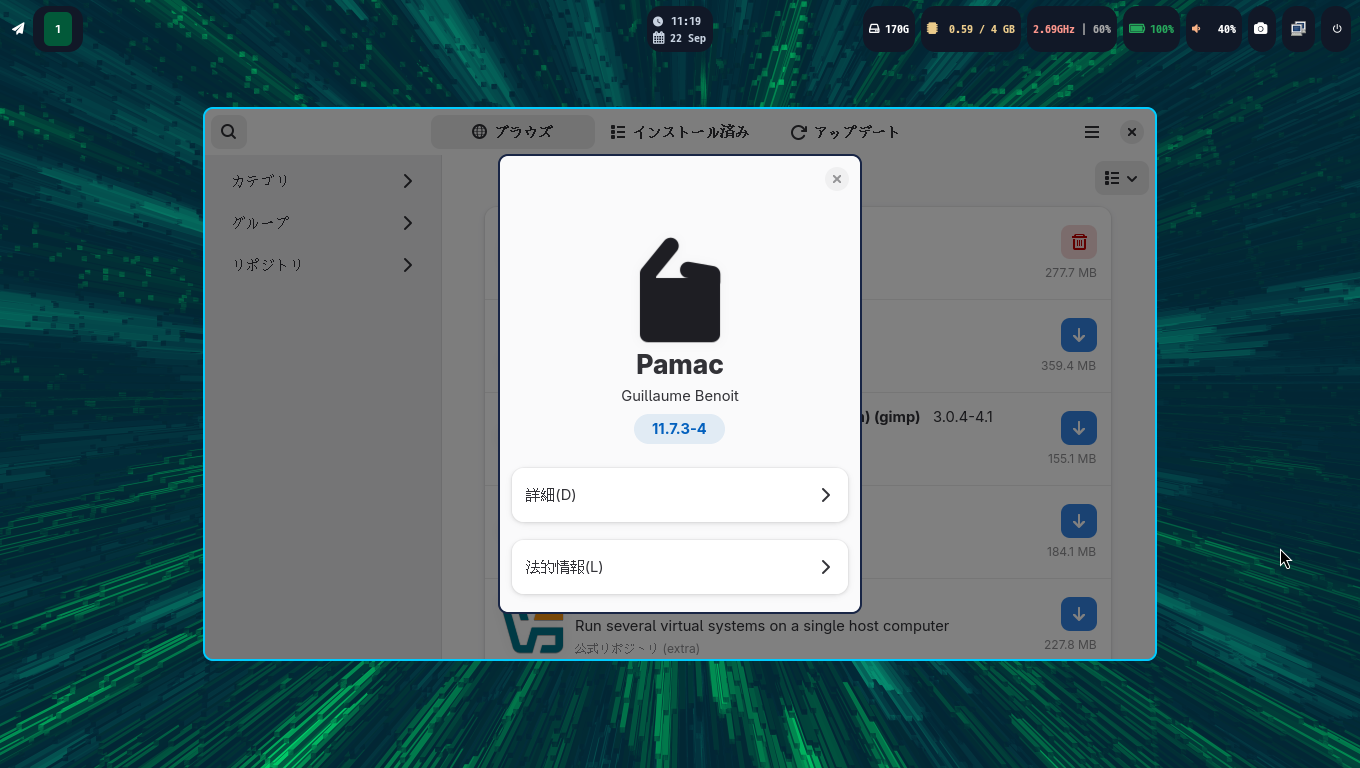Expand the グループ sidebar row
The height and width of the screenshot is (768, 1360).
[323, 223]
